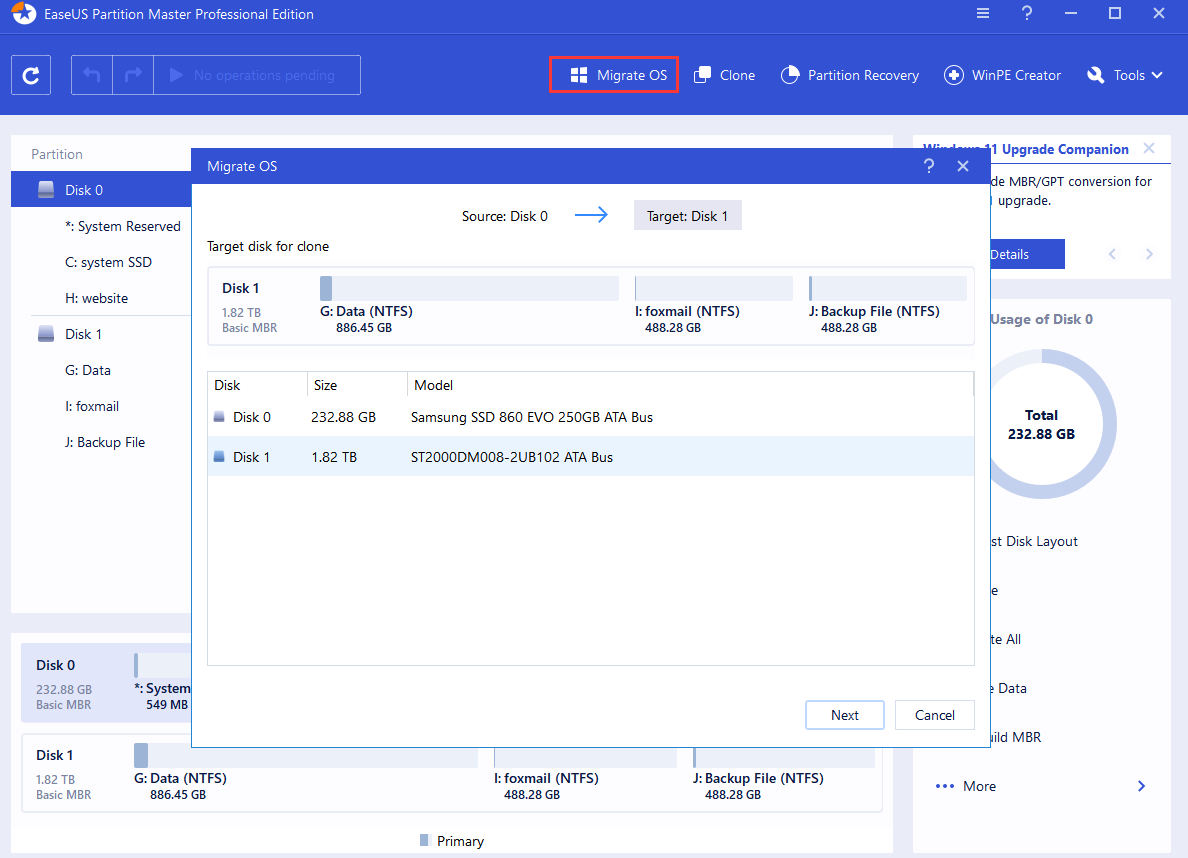The image size is (1188, 858).
Task: Cancel the Migrate OS dialog
Action: tap(934, 715)
